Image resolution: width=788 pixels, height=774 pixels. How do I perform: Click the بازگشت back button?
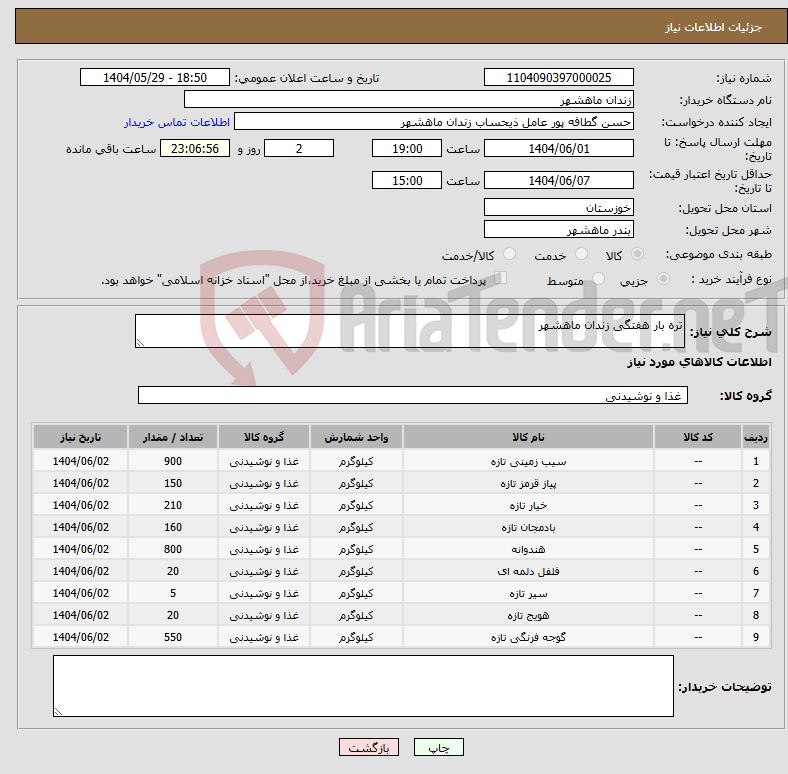369,747
